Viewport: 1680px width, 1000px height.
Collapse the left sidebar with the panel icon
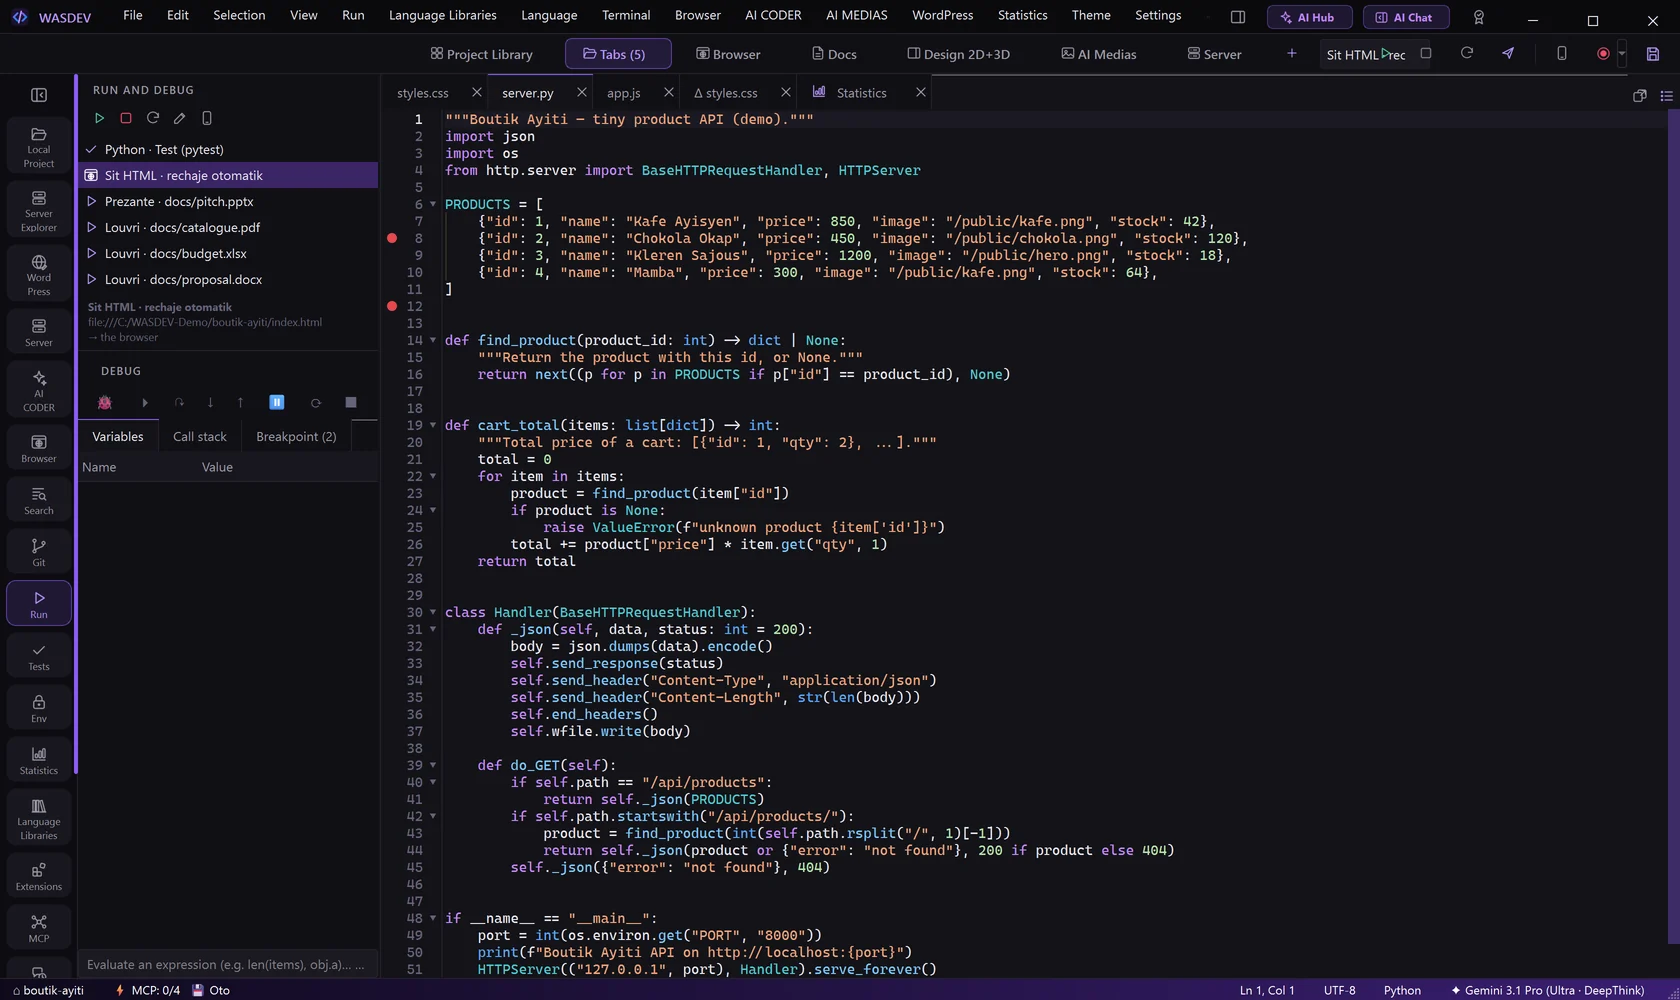(39, 95)
